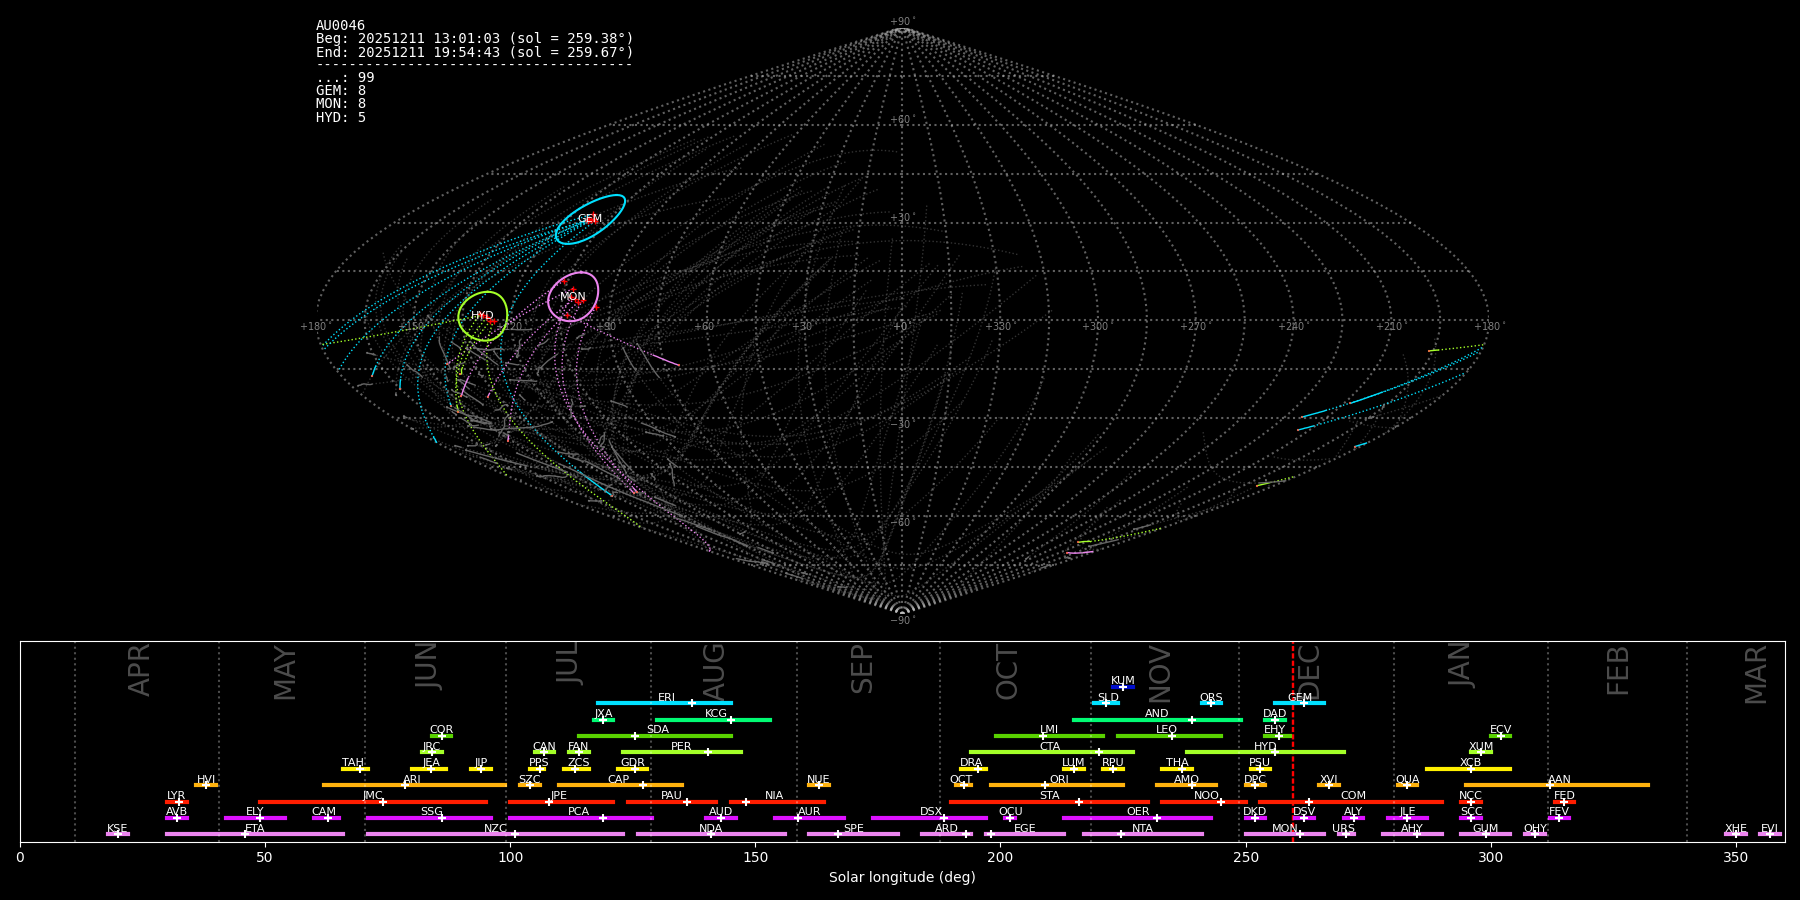Click the MON shower bar in timeline

pyautogui.click(x=1284, y=834)
